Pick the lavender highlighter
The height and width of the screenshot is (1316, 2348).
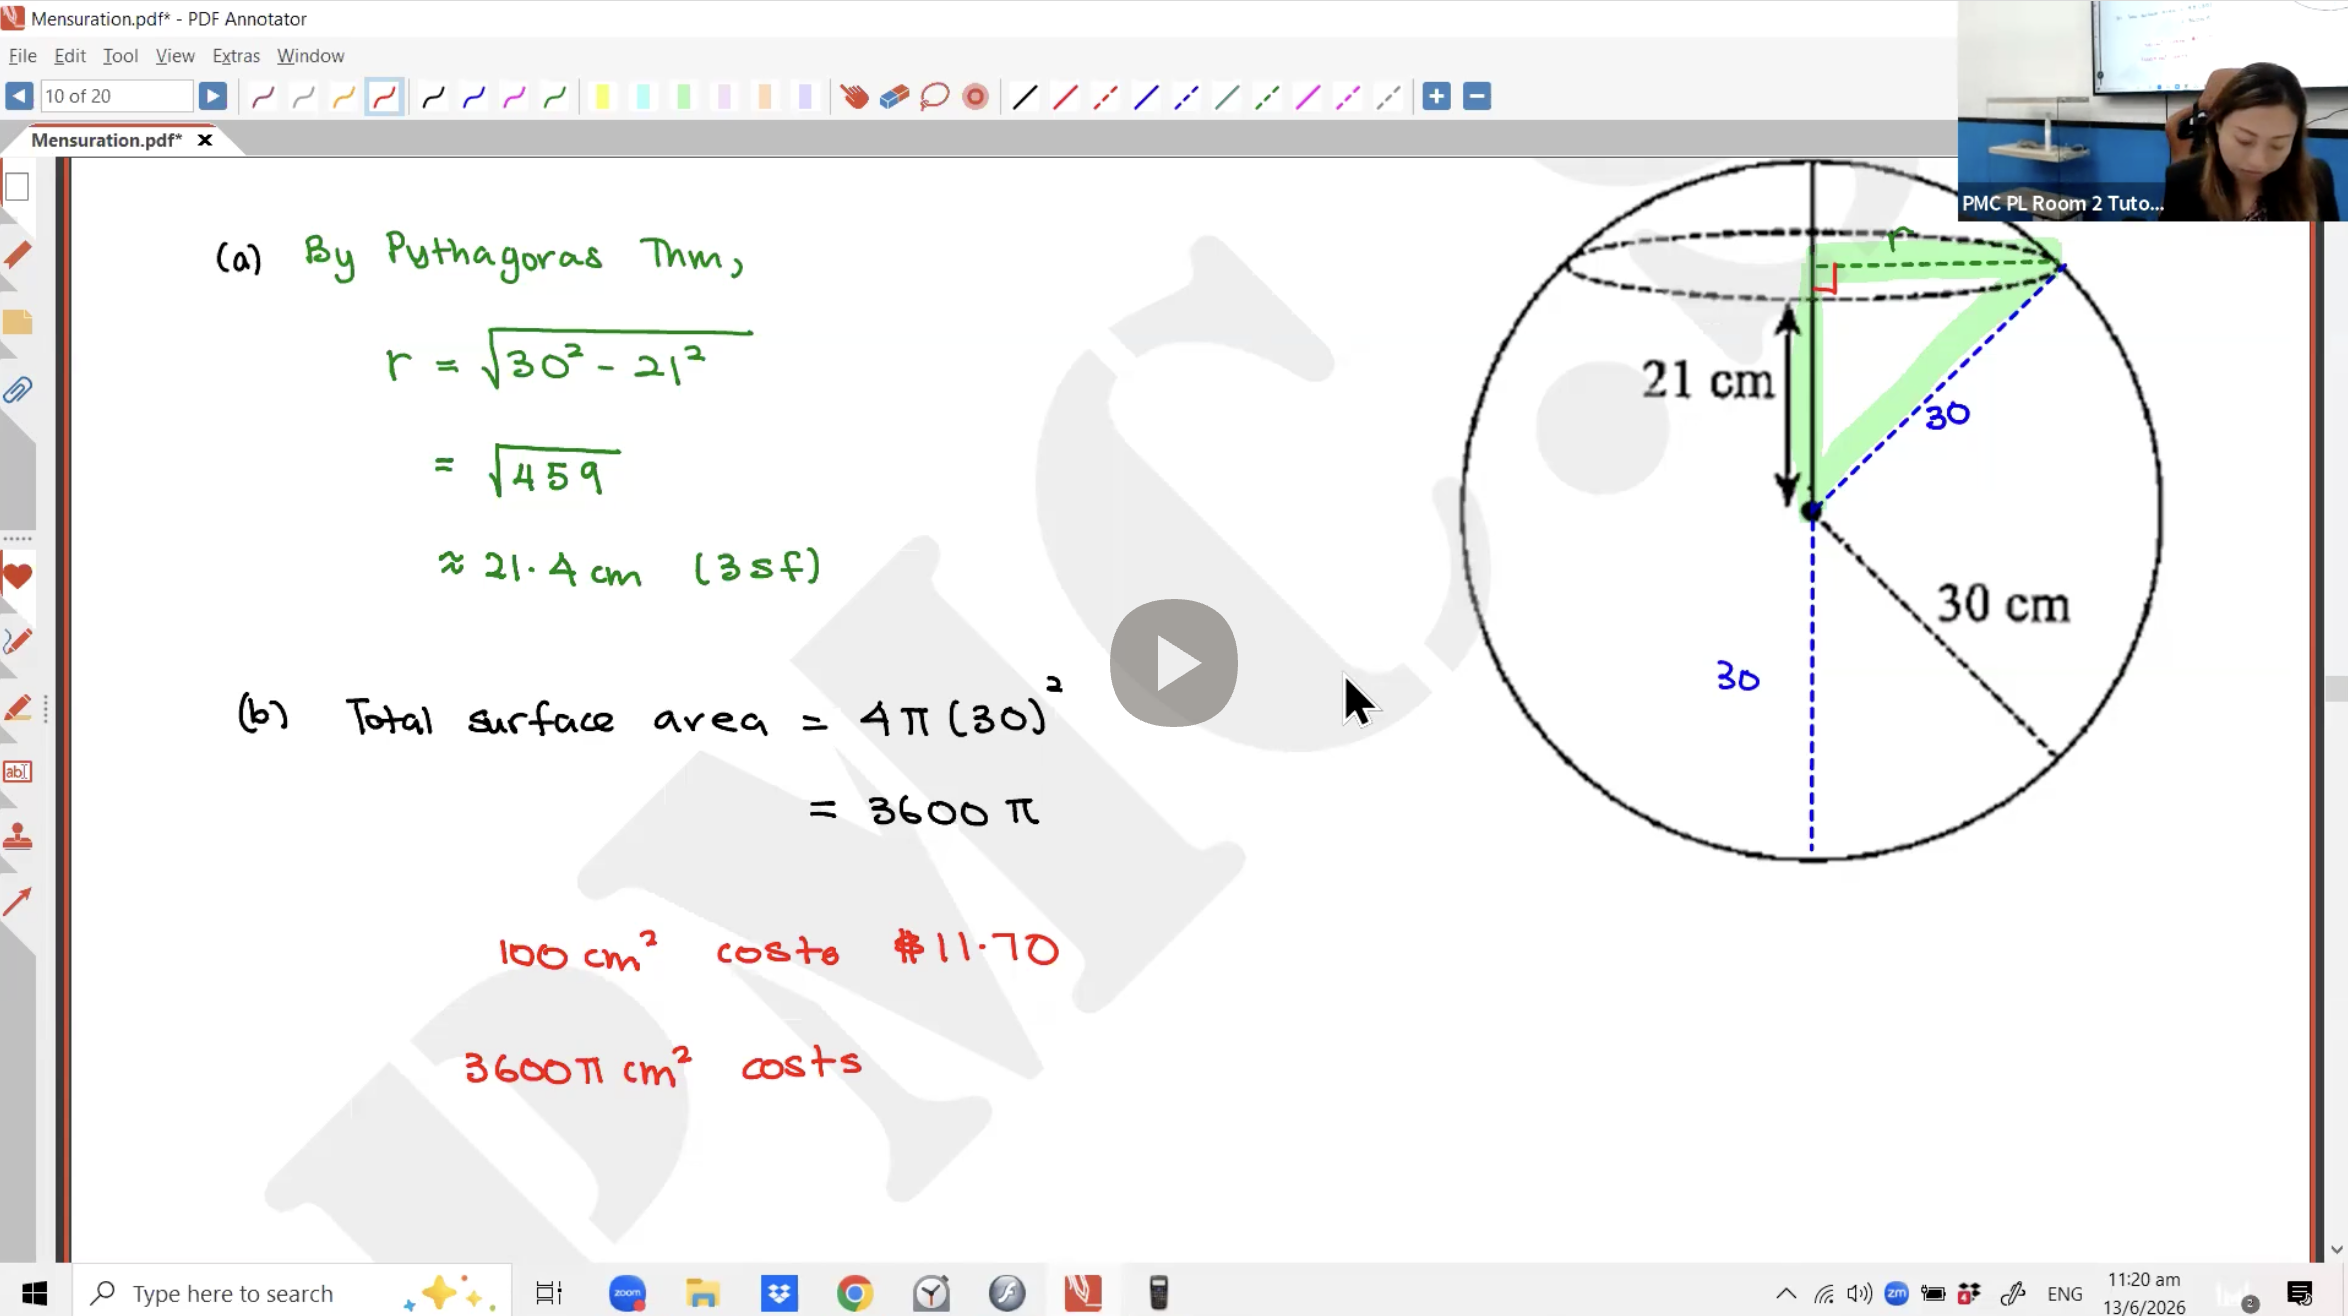(x=805, y=96)
